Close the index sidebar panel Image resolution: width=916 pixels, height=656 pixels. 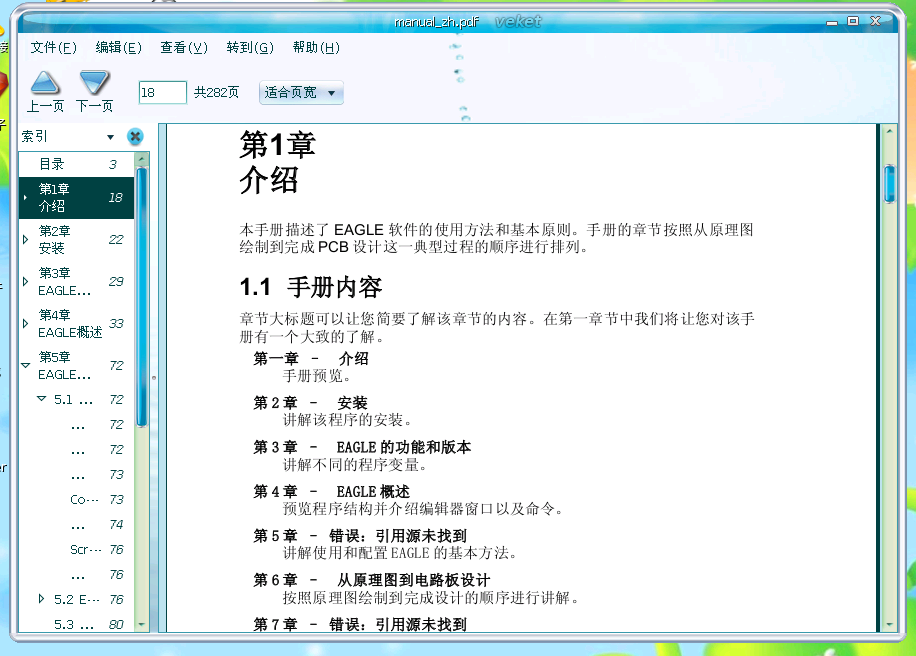tap(135, 137)
